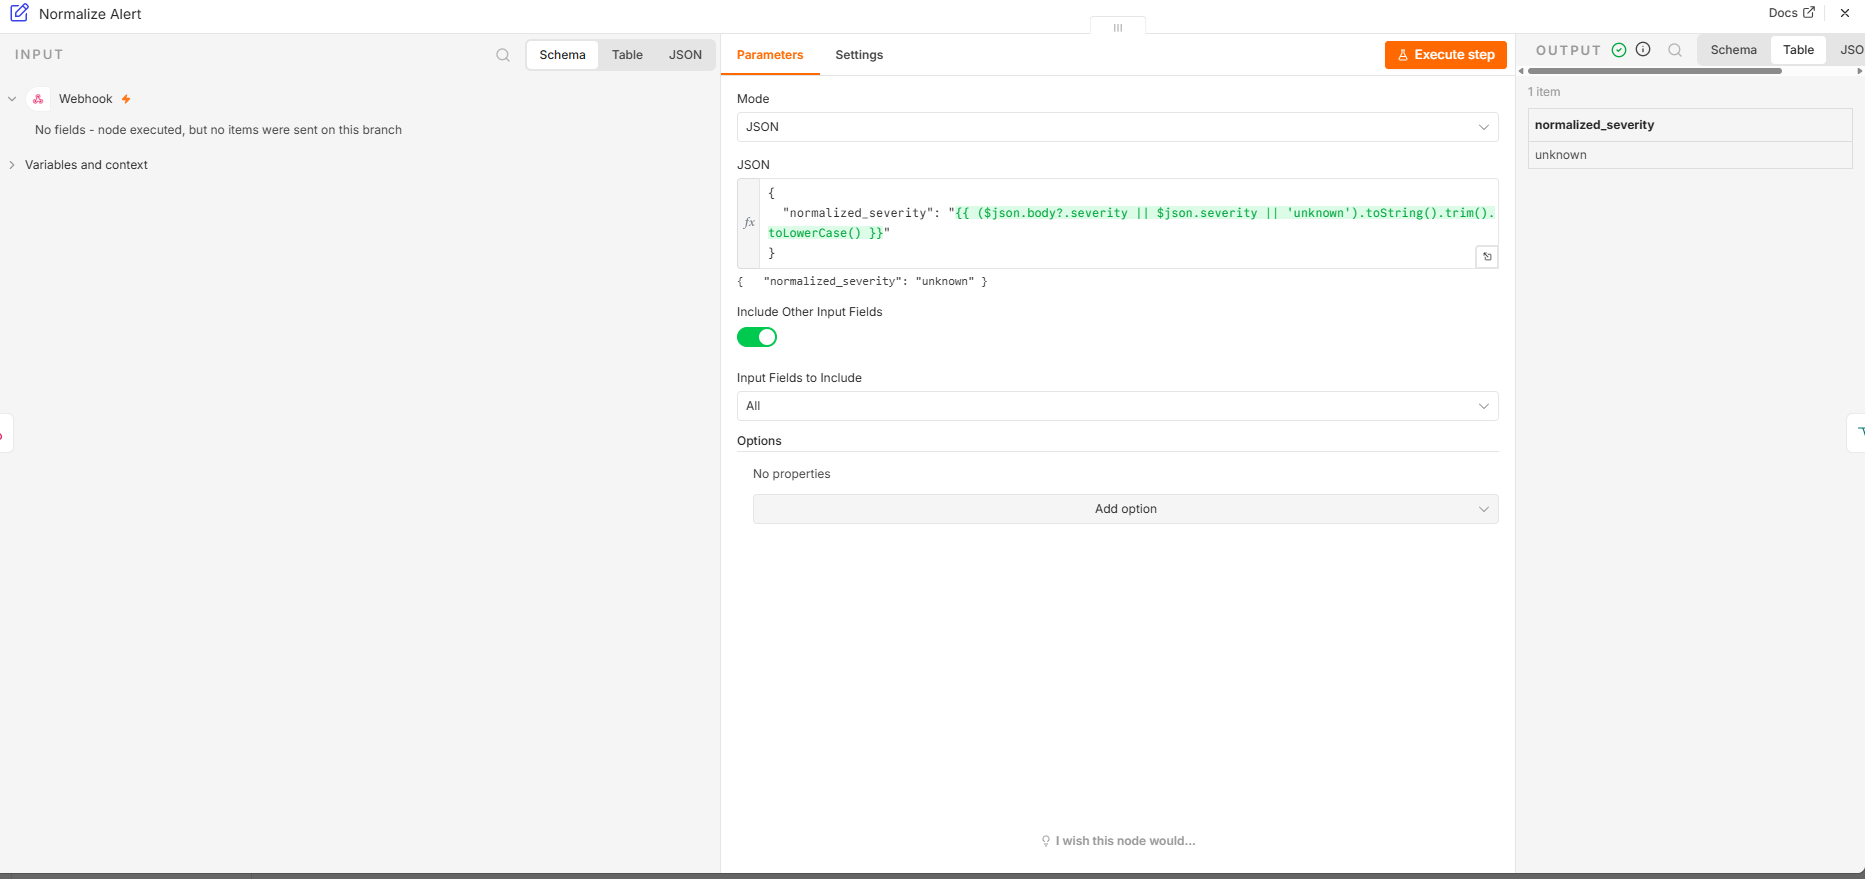Click the unknown value cell in output
Screen dimensions: 1865x879
click(x=1690, y=155)
